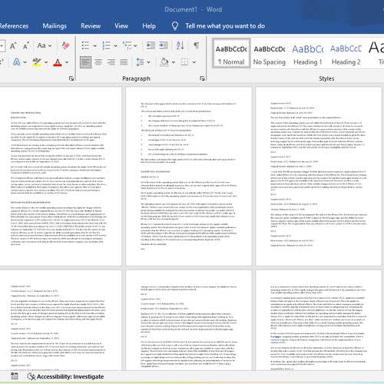Apply the Normal style

click(231, 54)
